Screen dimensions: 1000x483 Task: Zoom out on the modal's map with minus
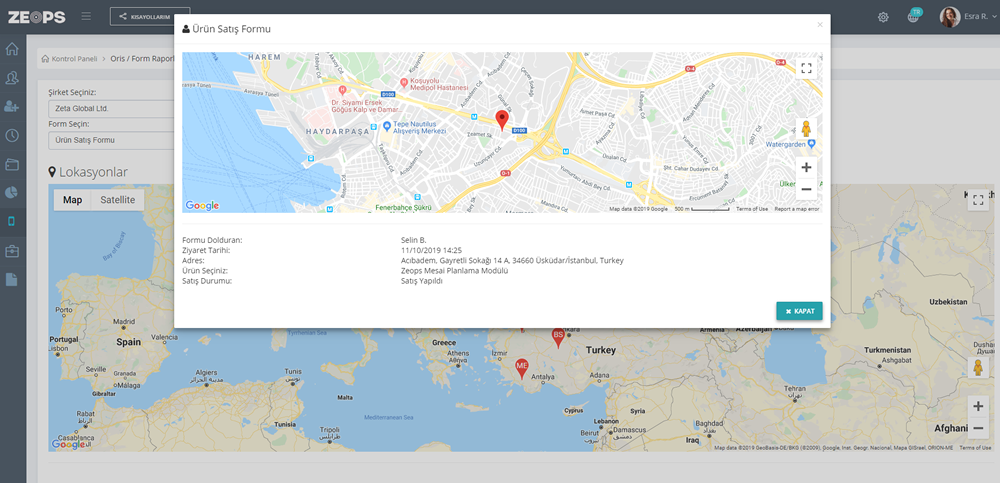point(806,189)
